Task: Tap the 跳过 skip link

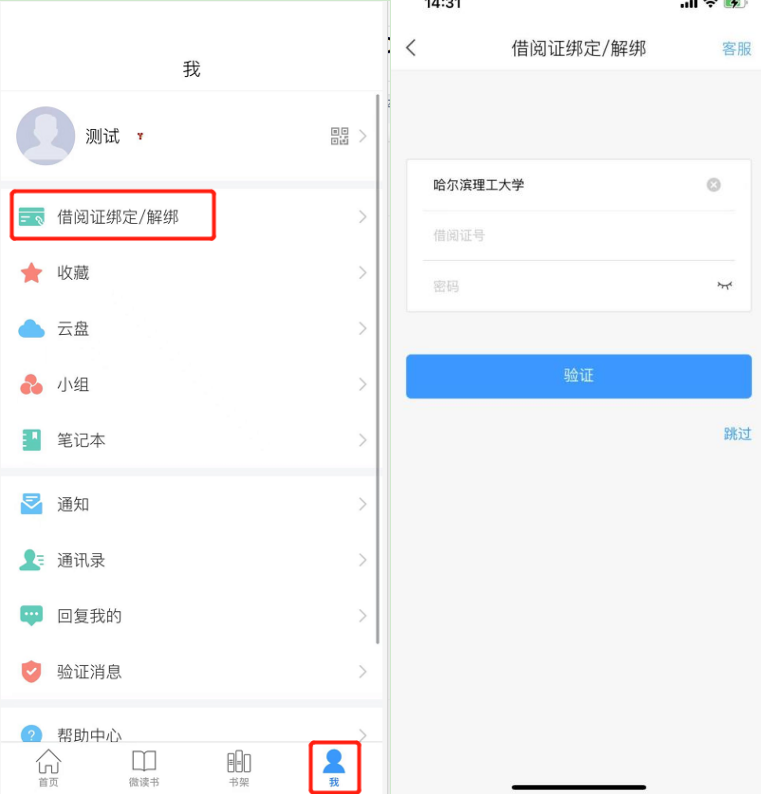Action: coord(738,434)
